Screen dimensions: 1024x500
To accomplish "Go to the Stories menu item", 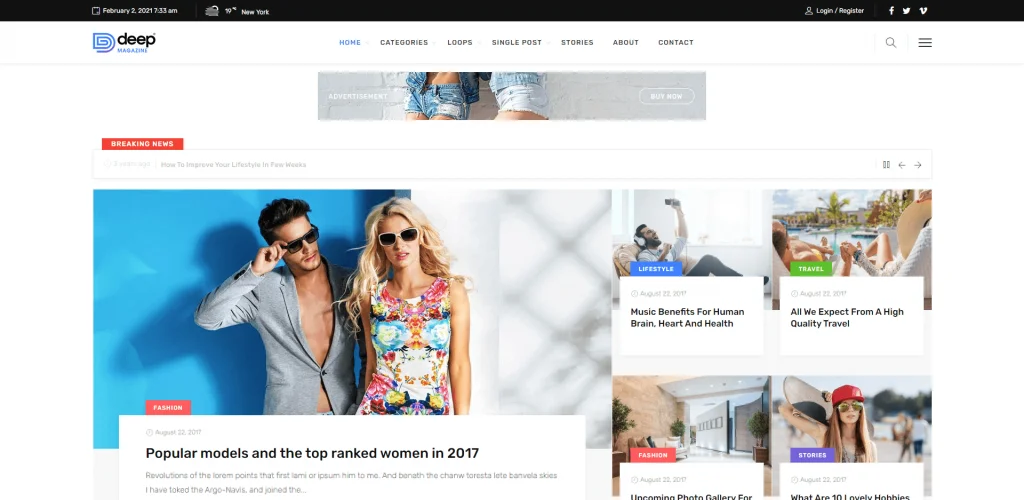I will coord(577,42).
